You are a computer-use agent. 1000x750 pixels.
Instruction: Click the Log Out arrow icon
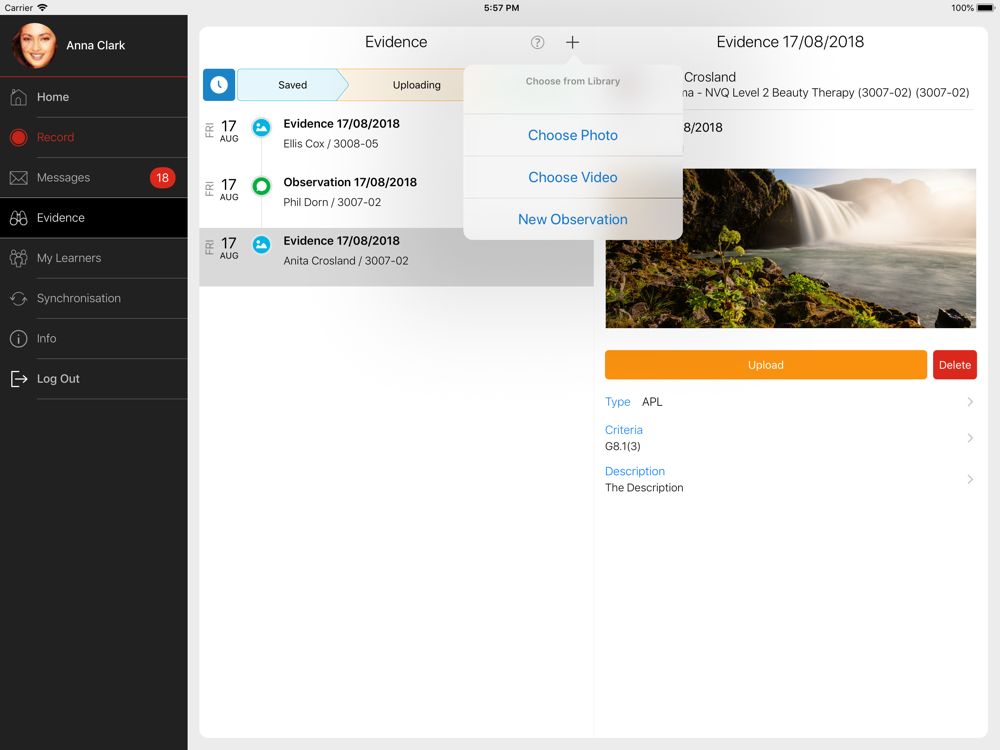18,379
